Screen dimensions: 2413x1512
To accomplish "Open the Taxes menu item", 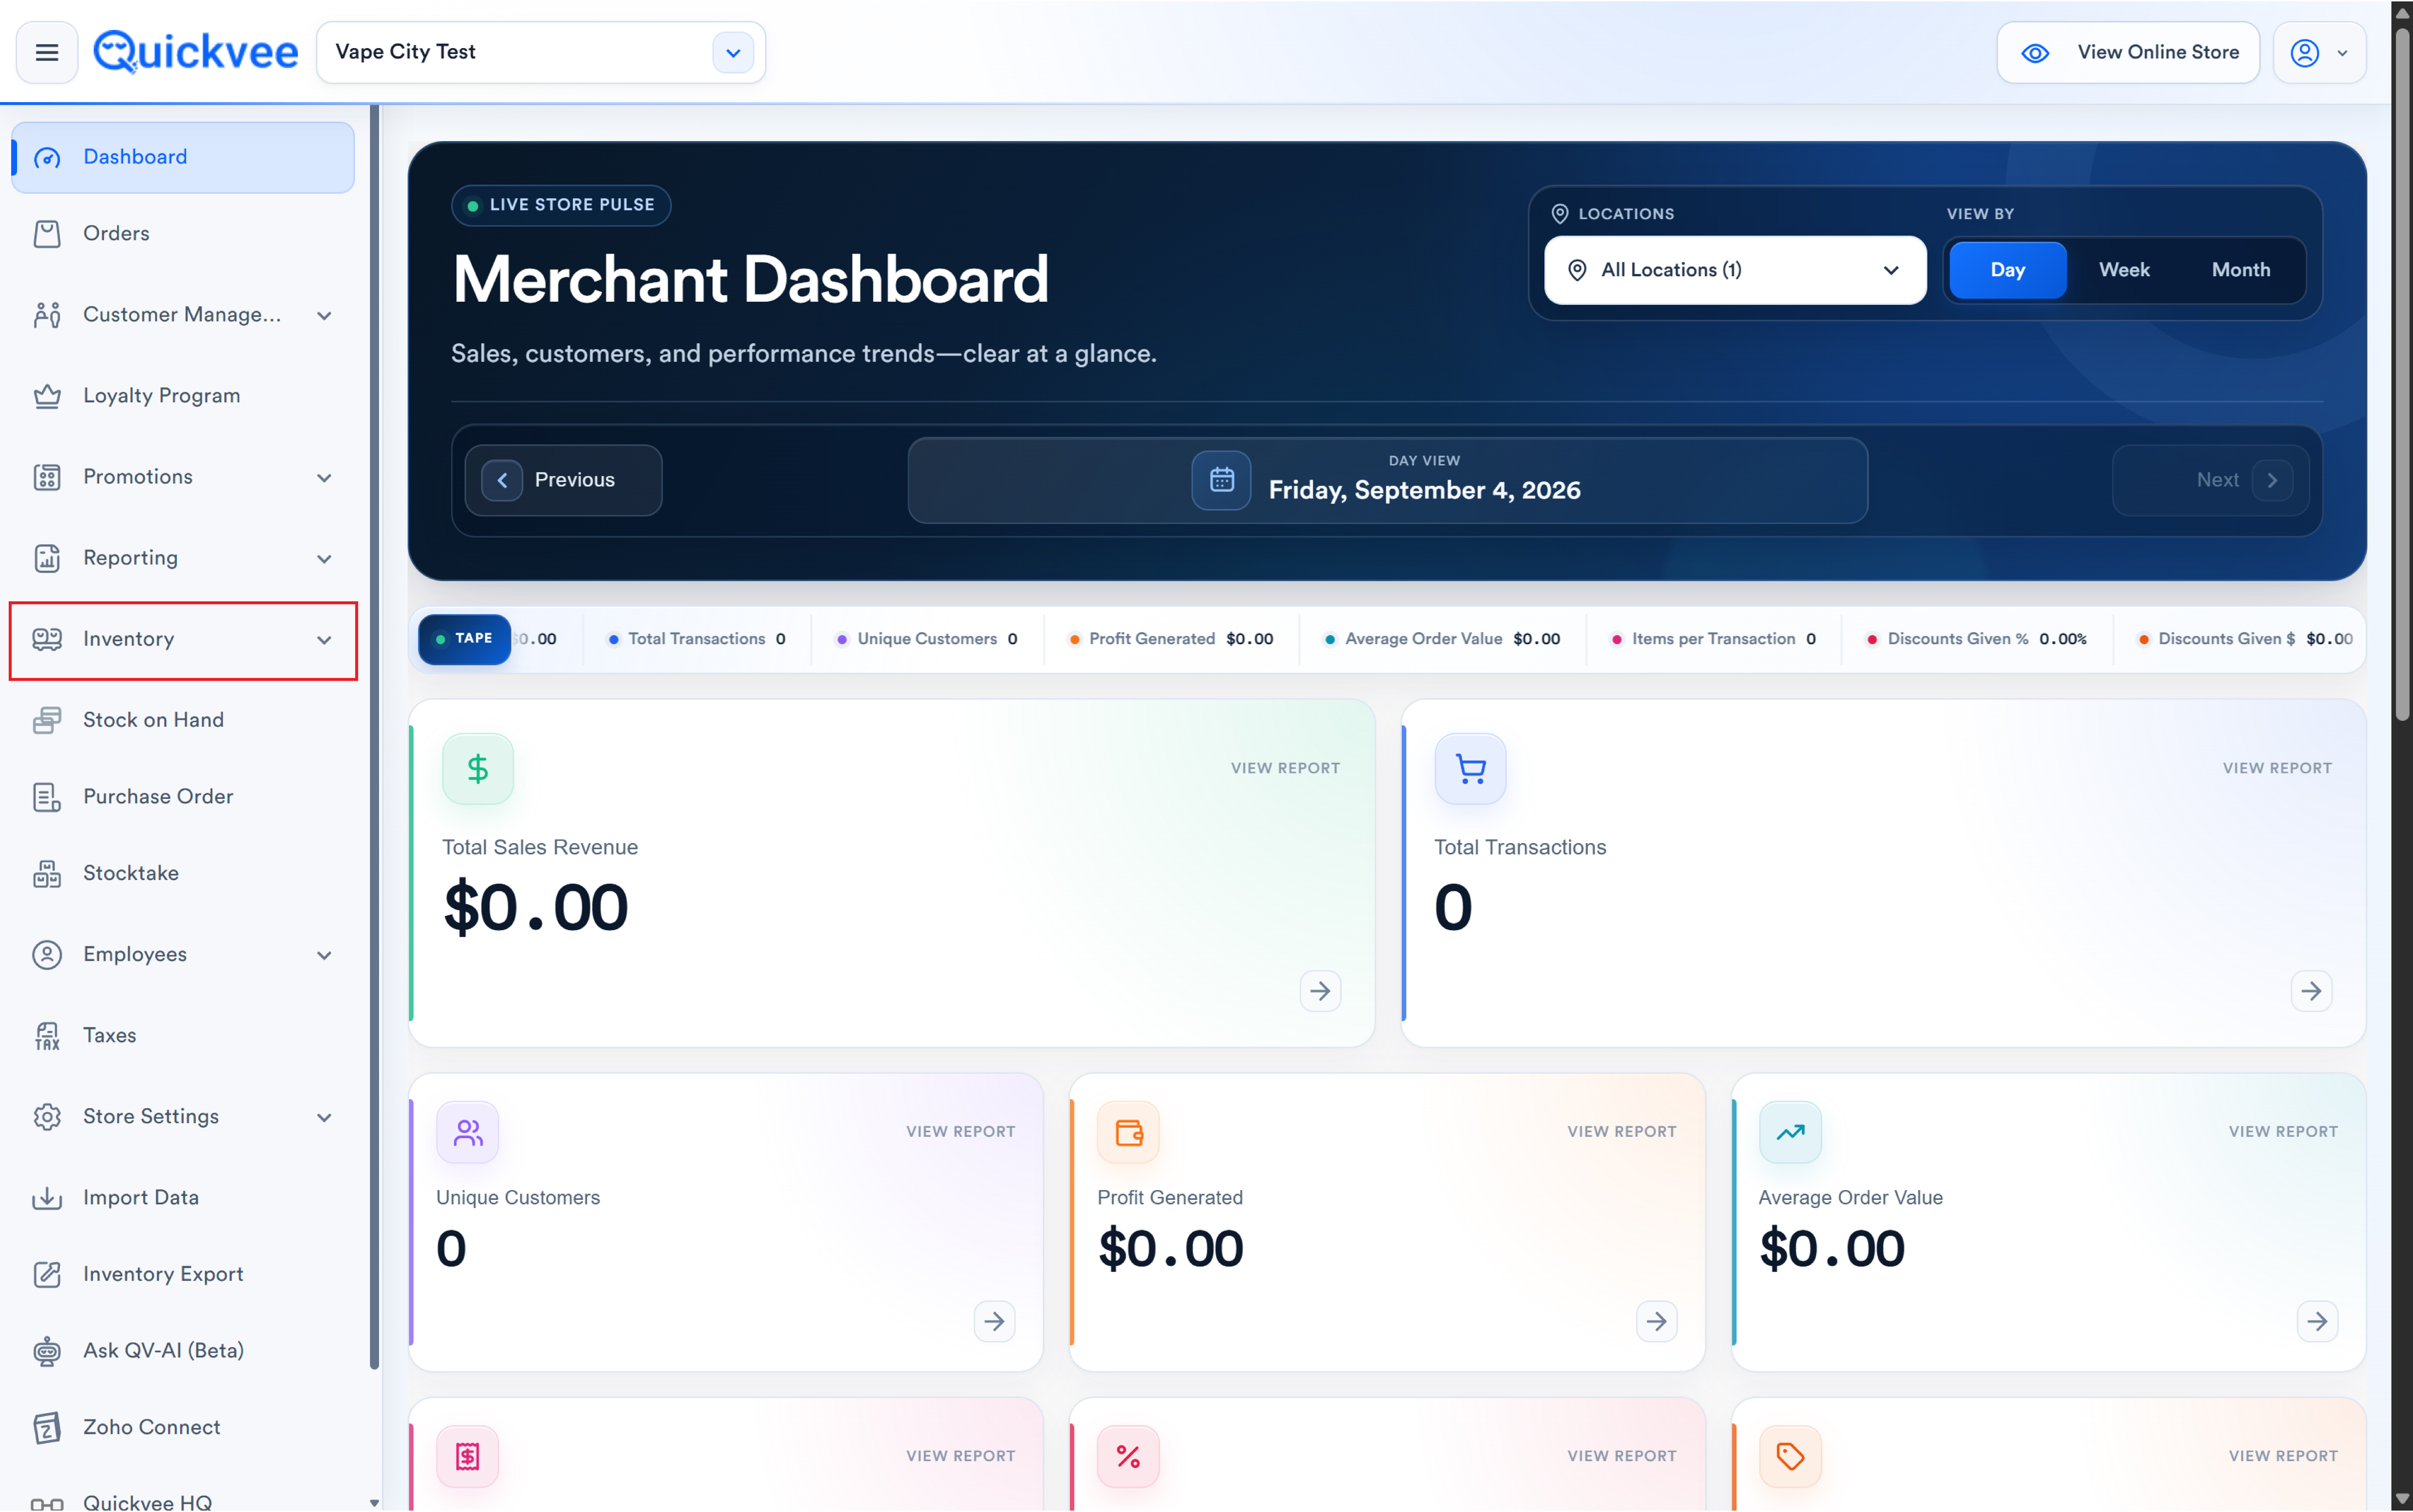I will coord(183,1036).
